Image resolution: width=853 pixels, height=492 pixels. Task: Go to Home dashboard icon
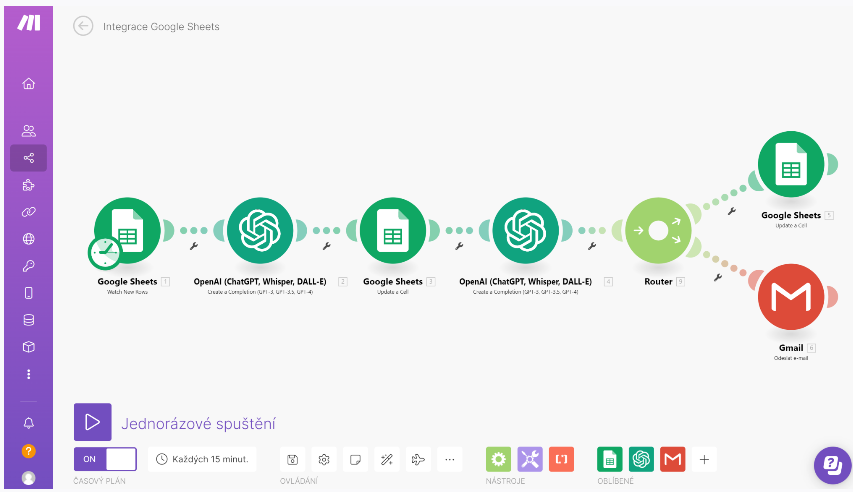29,83
